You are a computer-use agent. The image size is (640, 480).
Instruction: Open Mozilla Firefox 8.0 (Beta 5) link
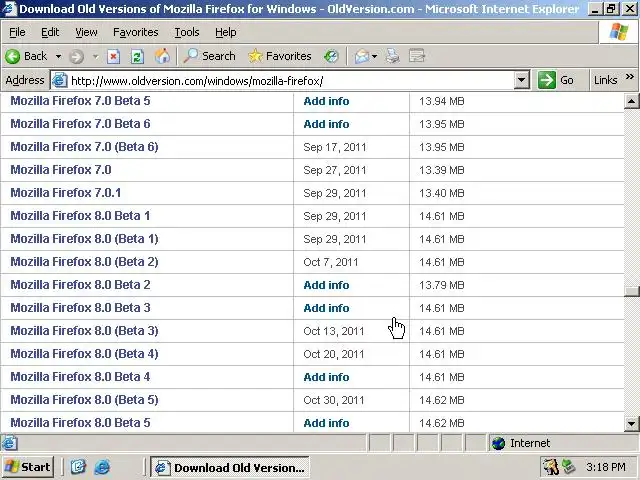[x=84, y=400]
